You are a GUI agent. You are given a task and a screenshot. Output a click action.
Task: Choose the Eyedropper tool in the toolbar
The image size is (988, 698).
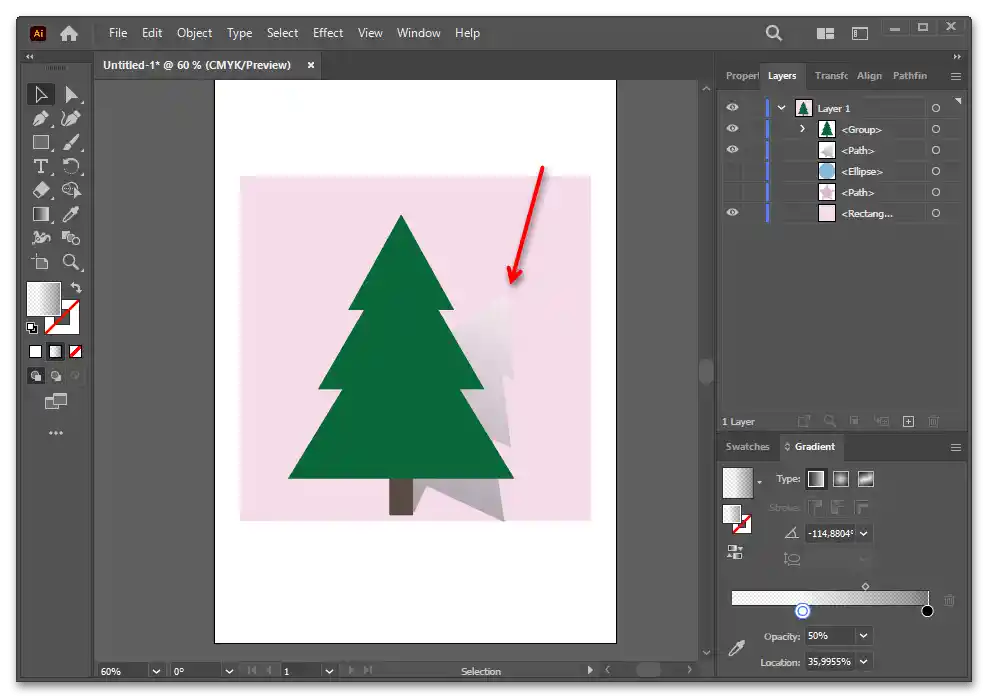tap(71, 214)
